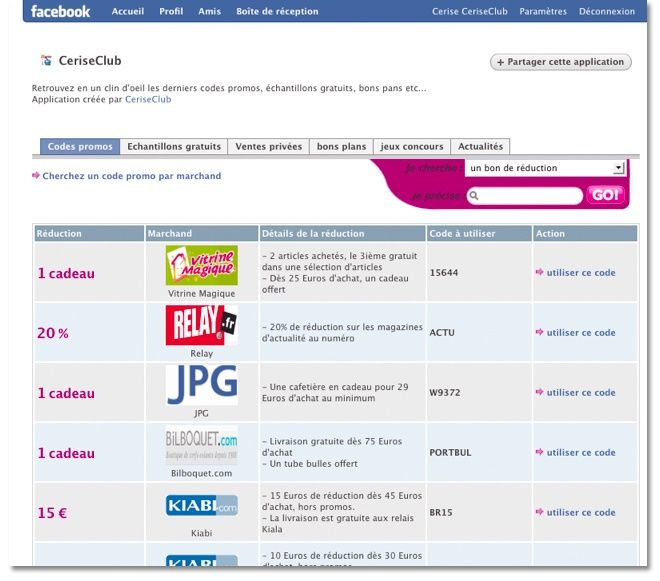The width and height of the screenshot is (660, 581).
Task: Click the arrow icon in the W9372 row
Action: pyautogui.click(x=540, y=392)
